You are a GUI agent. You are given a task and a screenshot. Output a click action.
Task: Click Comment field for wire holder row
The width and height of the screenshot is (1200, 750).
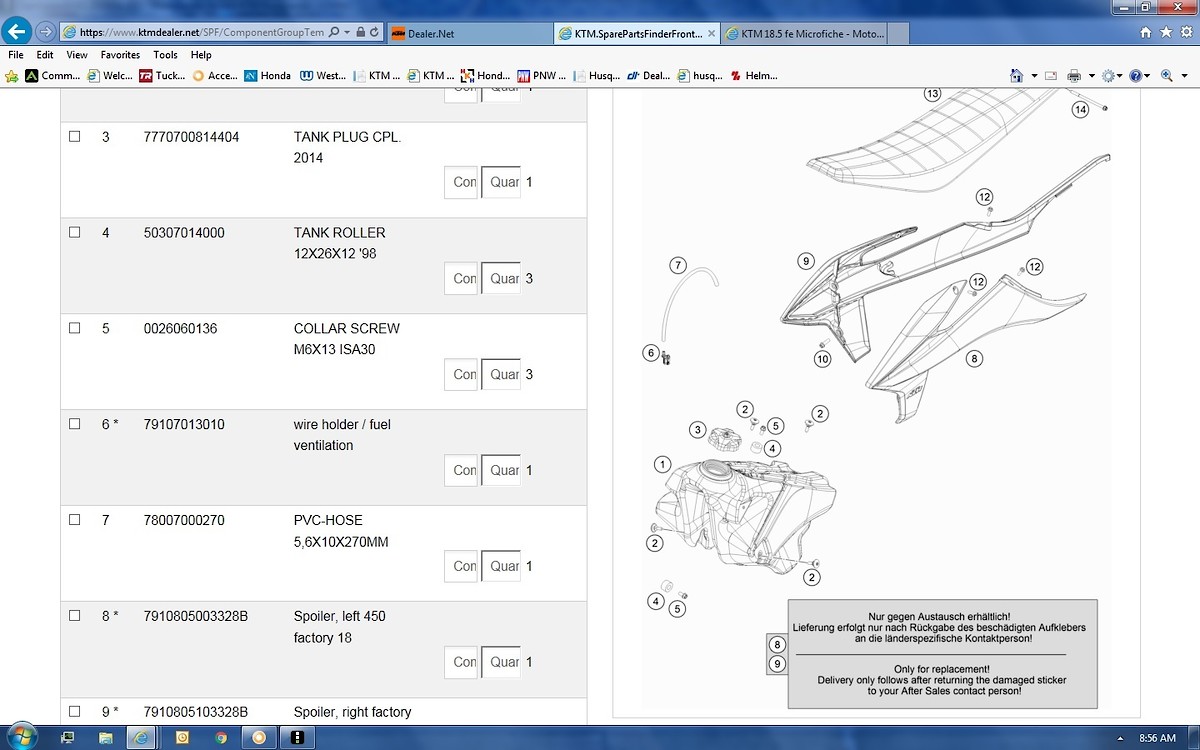461,470
